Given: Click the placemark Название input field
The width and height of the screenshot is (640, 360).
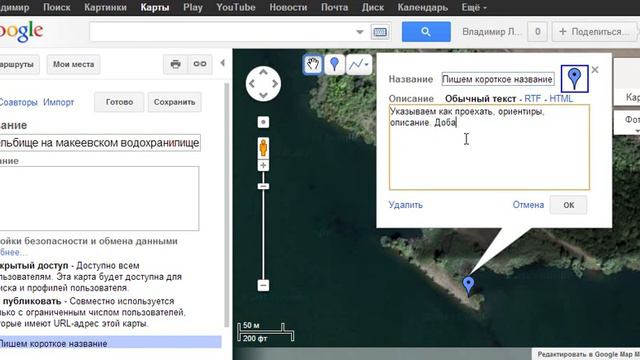Looking at the screenshot, I should (498, 79).
